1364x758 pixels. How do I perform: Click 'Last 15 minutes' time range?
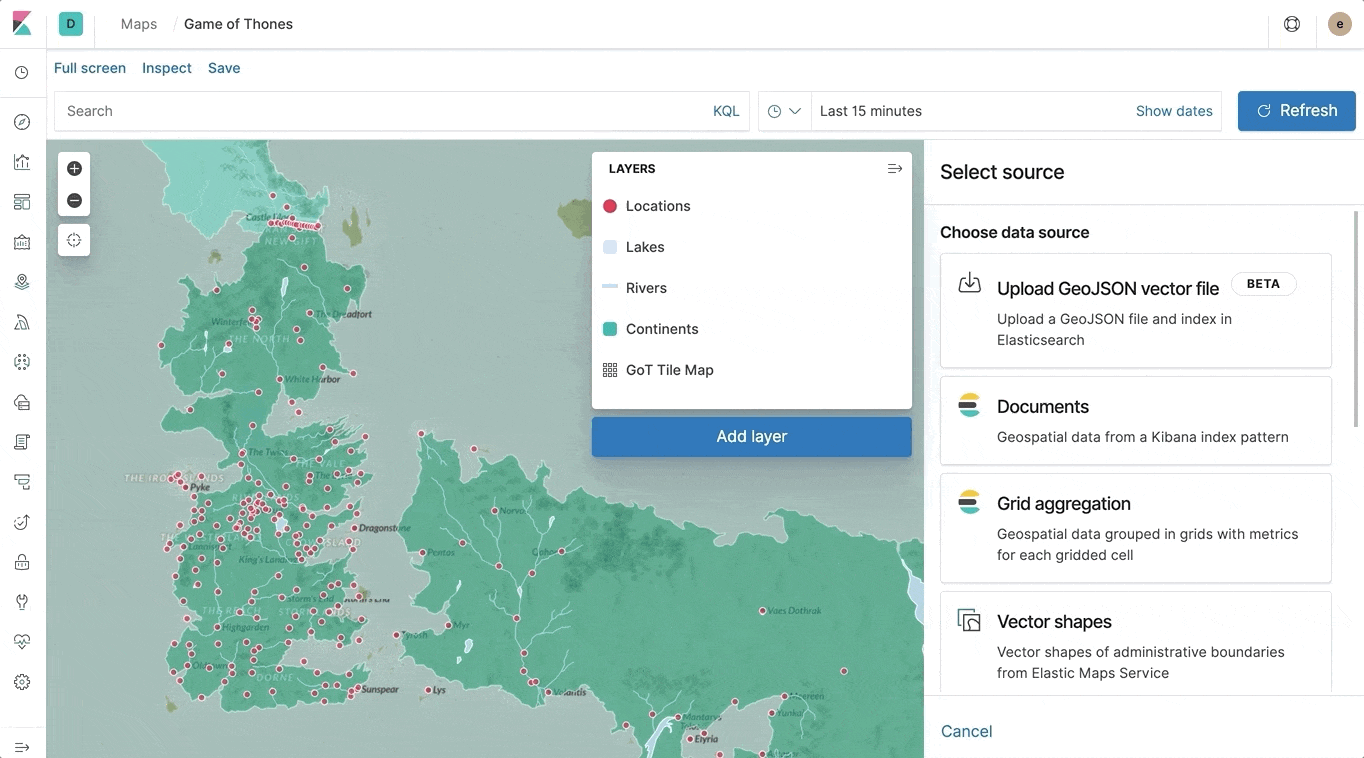[x=871, y=111]
